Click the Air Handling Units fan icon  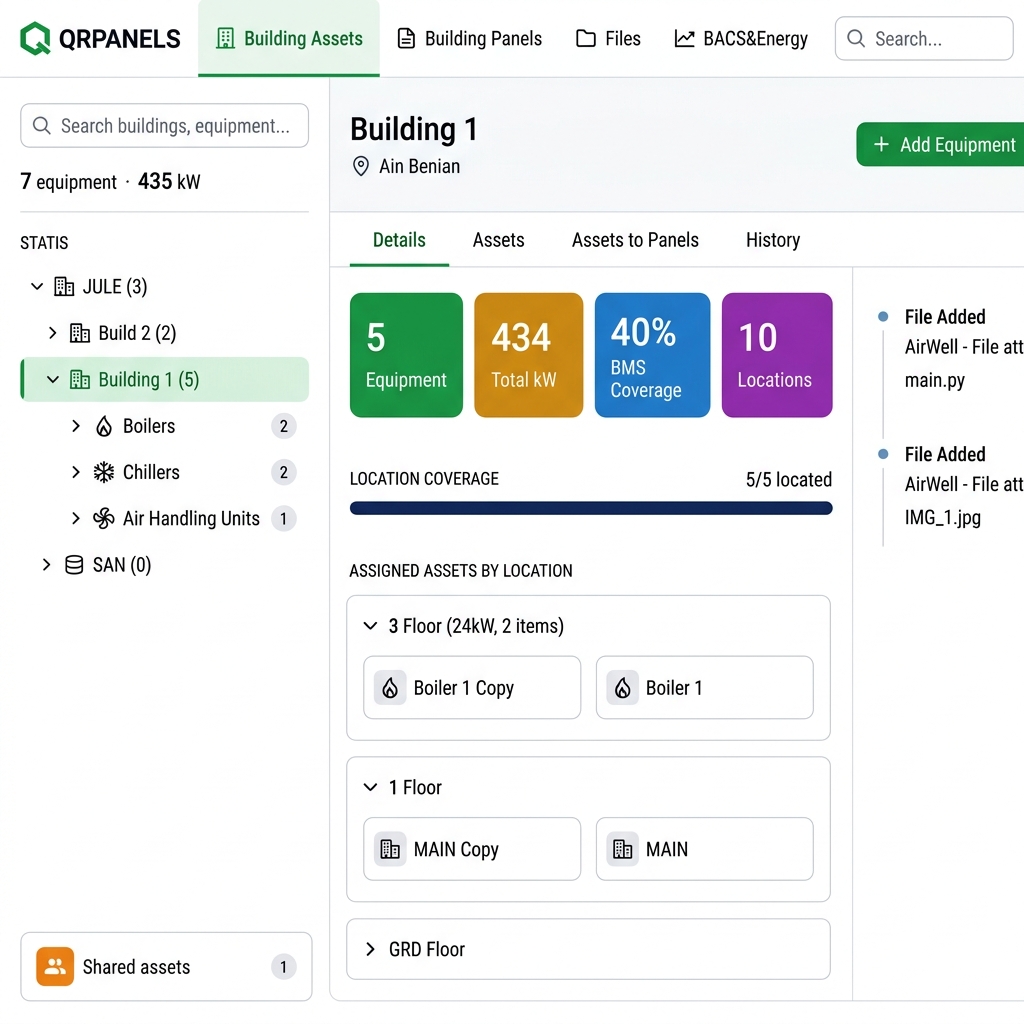[104, 519]
